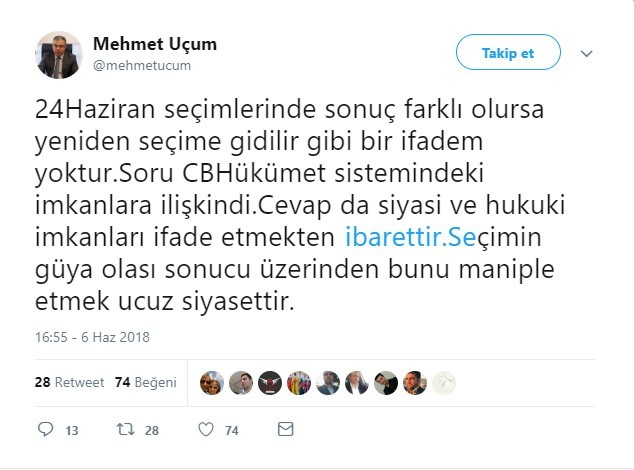Click the colorful fourth liker avatar
Screen dimensions: 634x470
298,382
